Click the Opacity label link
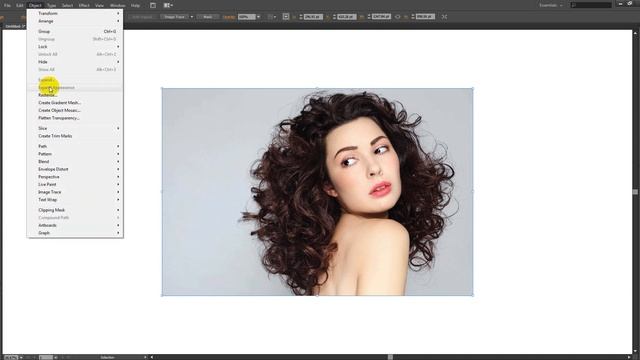Viewport: 640px width, 360px height. [x=229, y=17]
